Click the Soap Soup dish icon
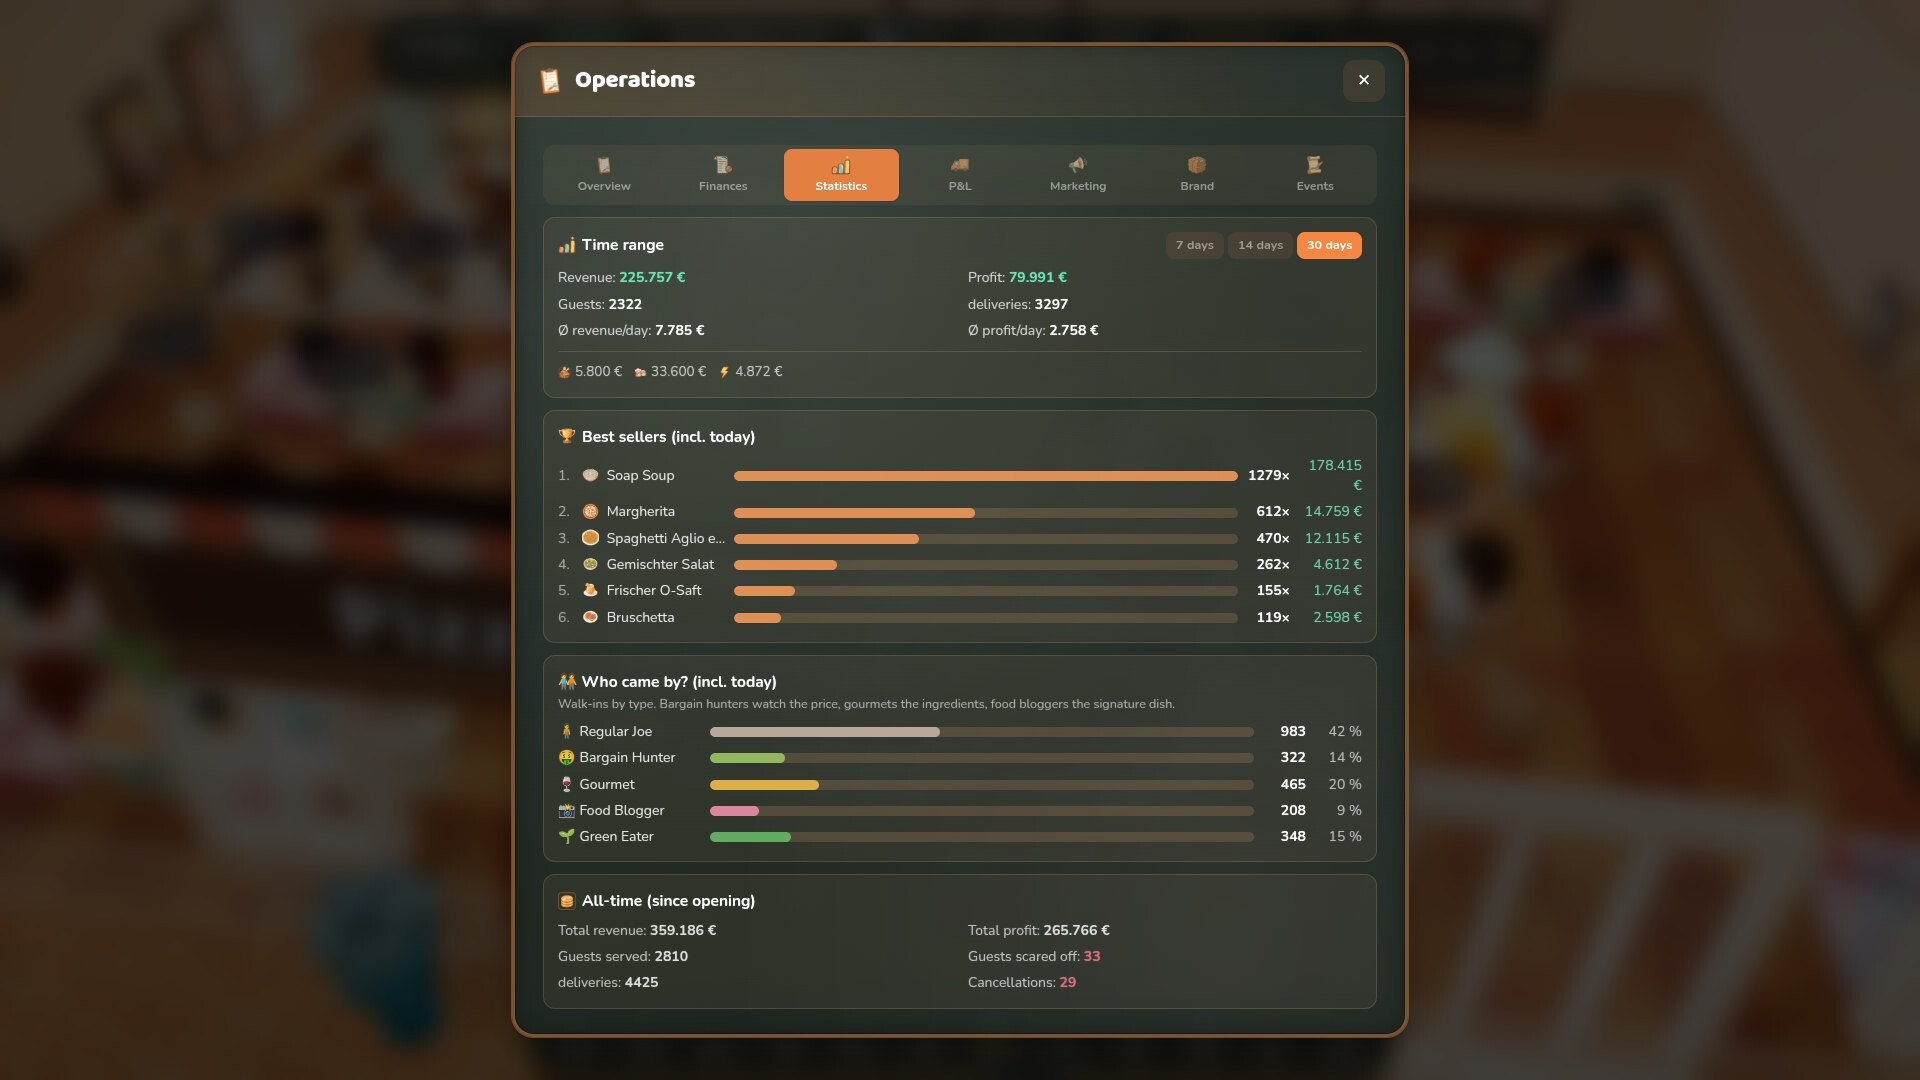Image resolution: width=1920 pixels, height=1080 pixels. click(590, 475)
